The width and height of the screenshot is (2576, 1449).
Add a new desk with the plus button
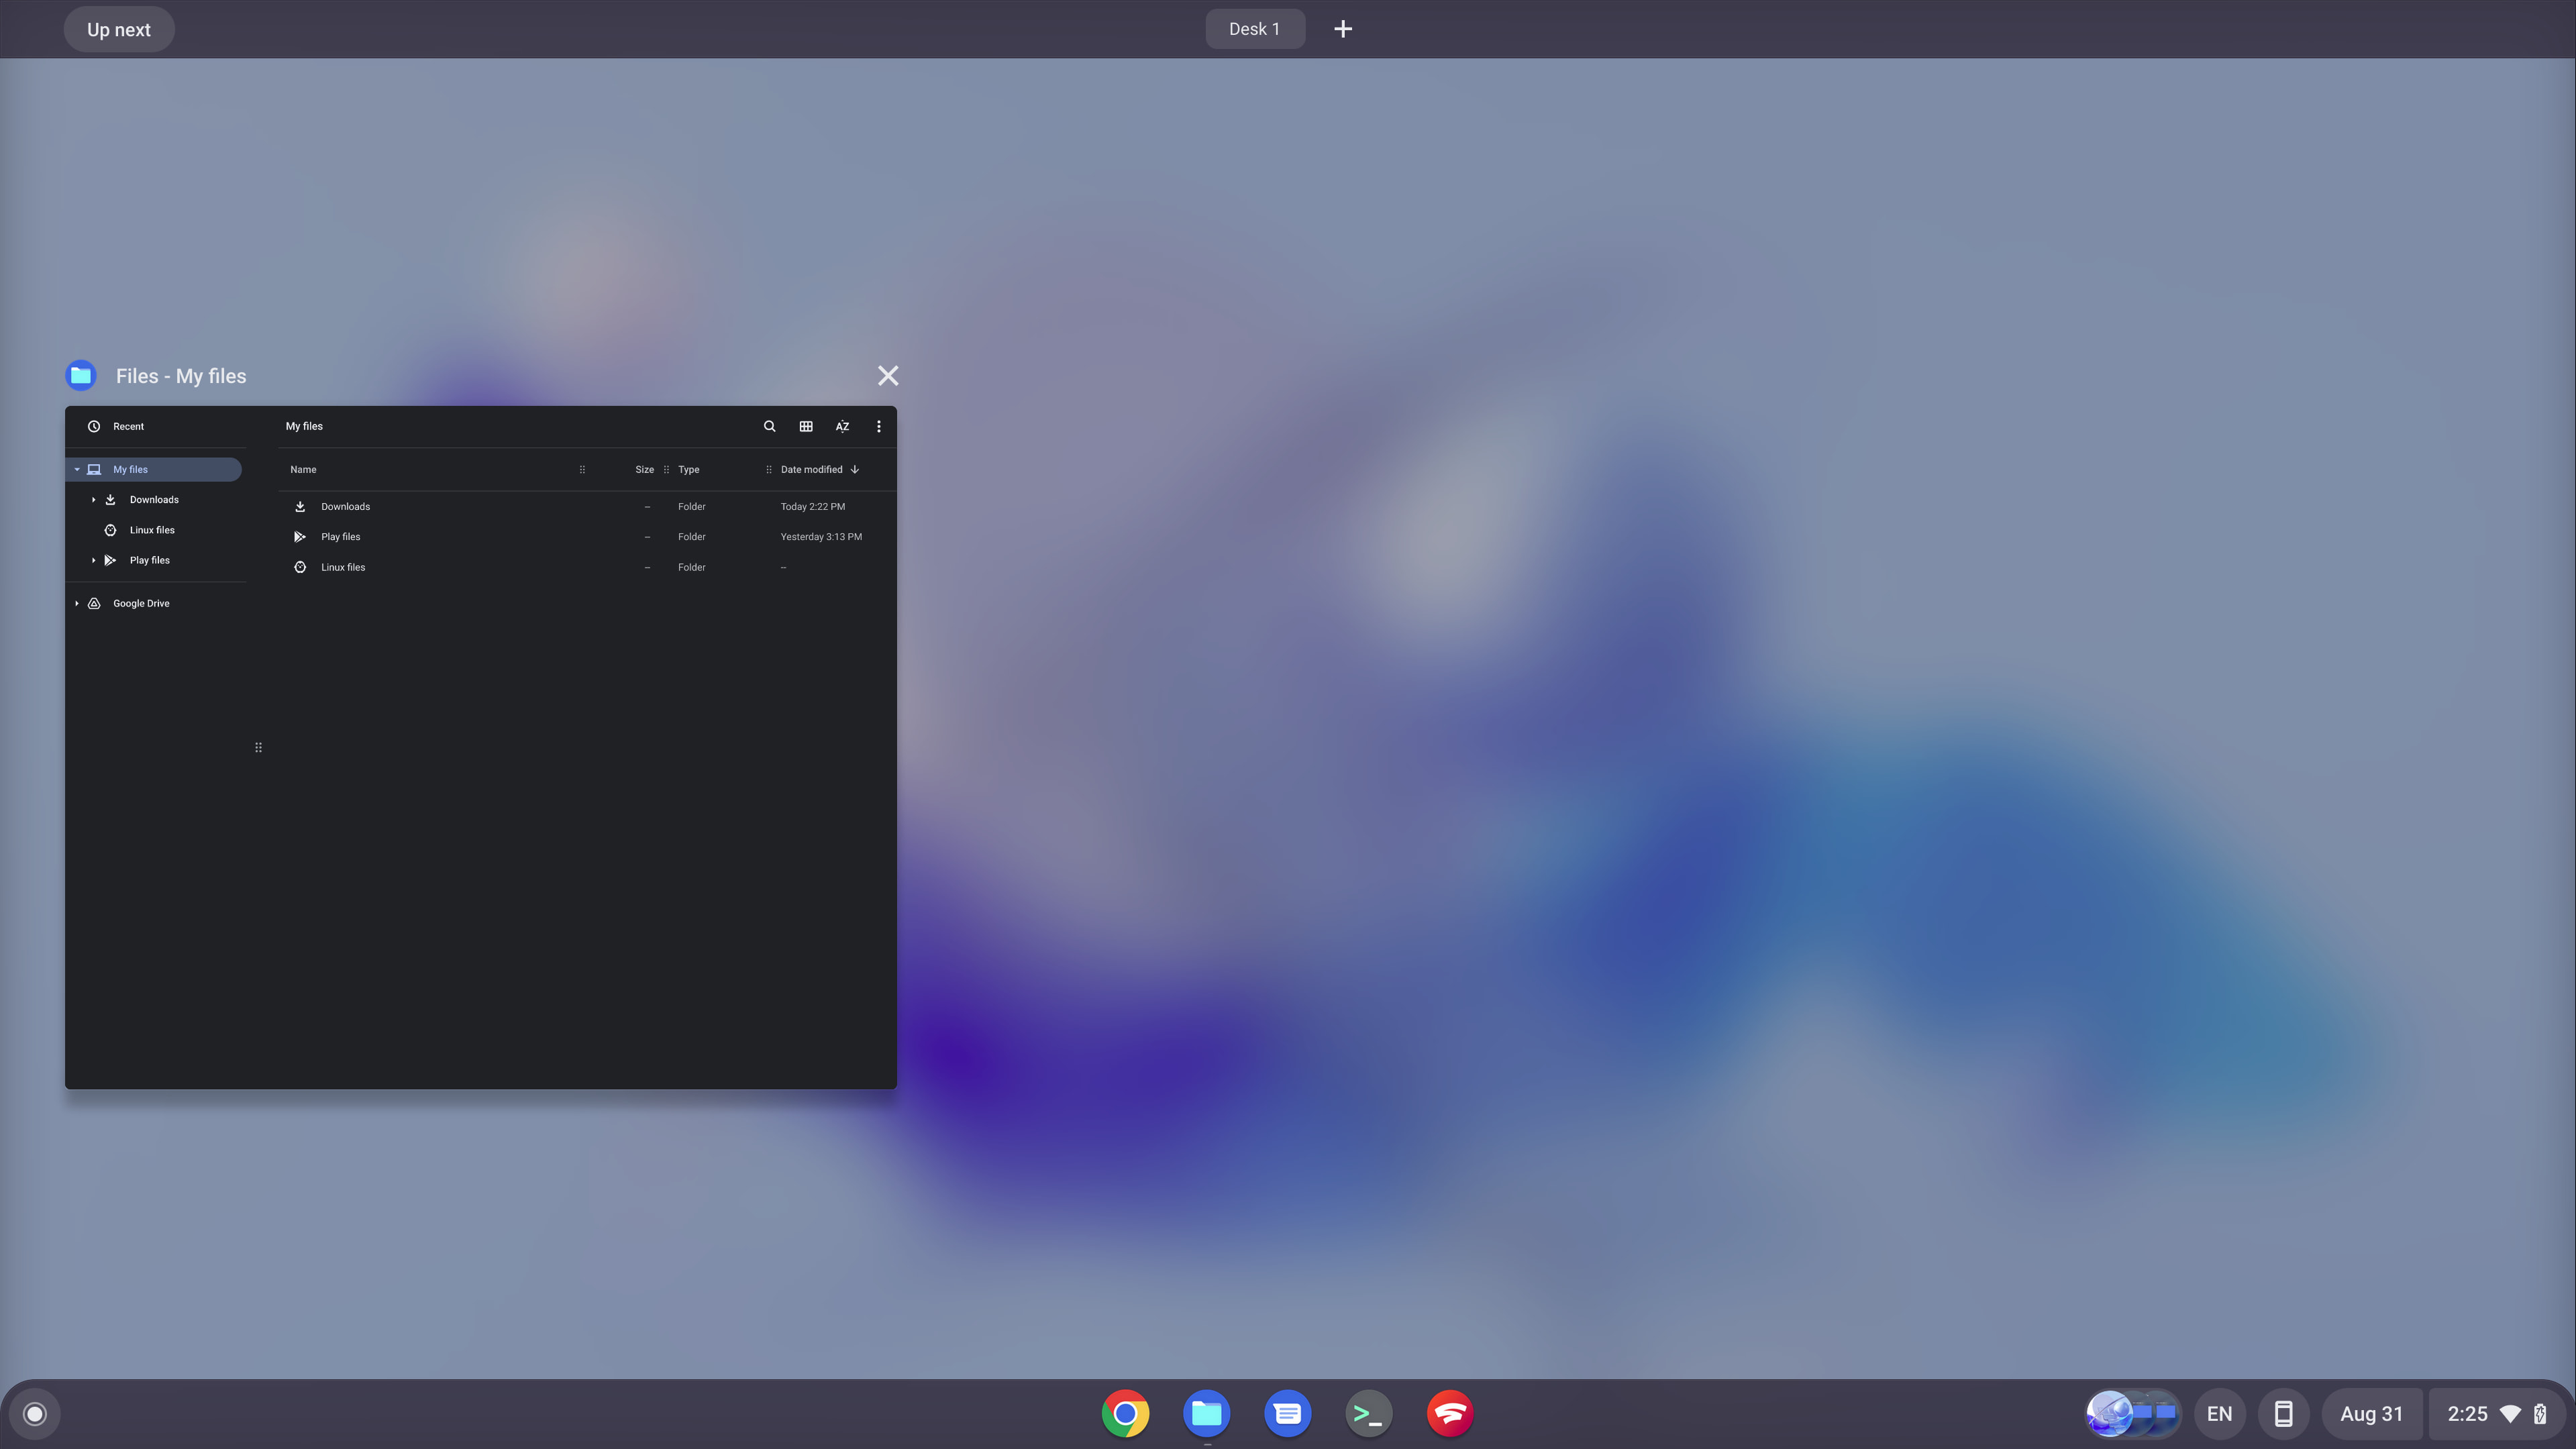(1343, 29)
